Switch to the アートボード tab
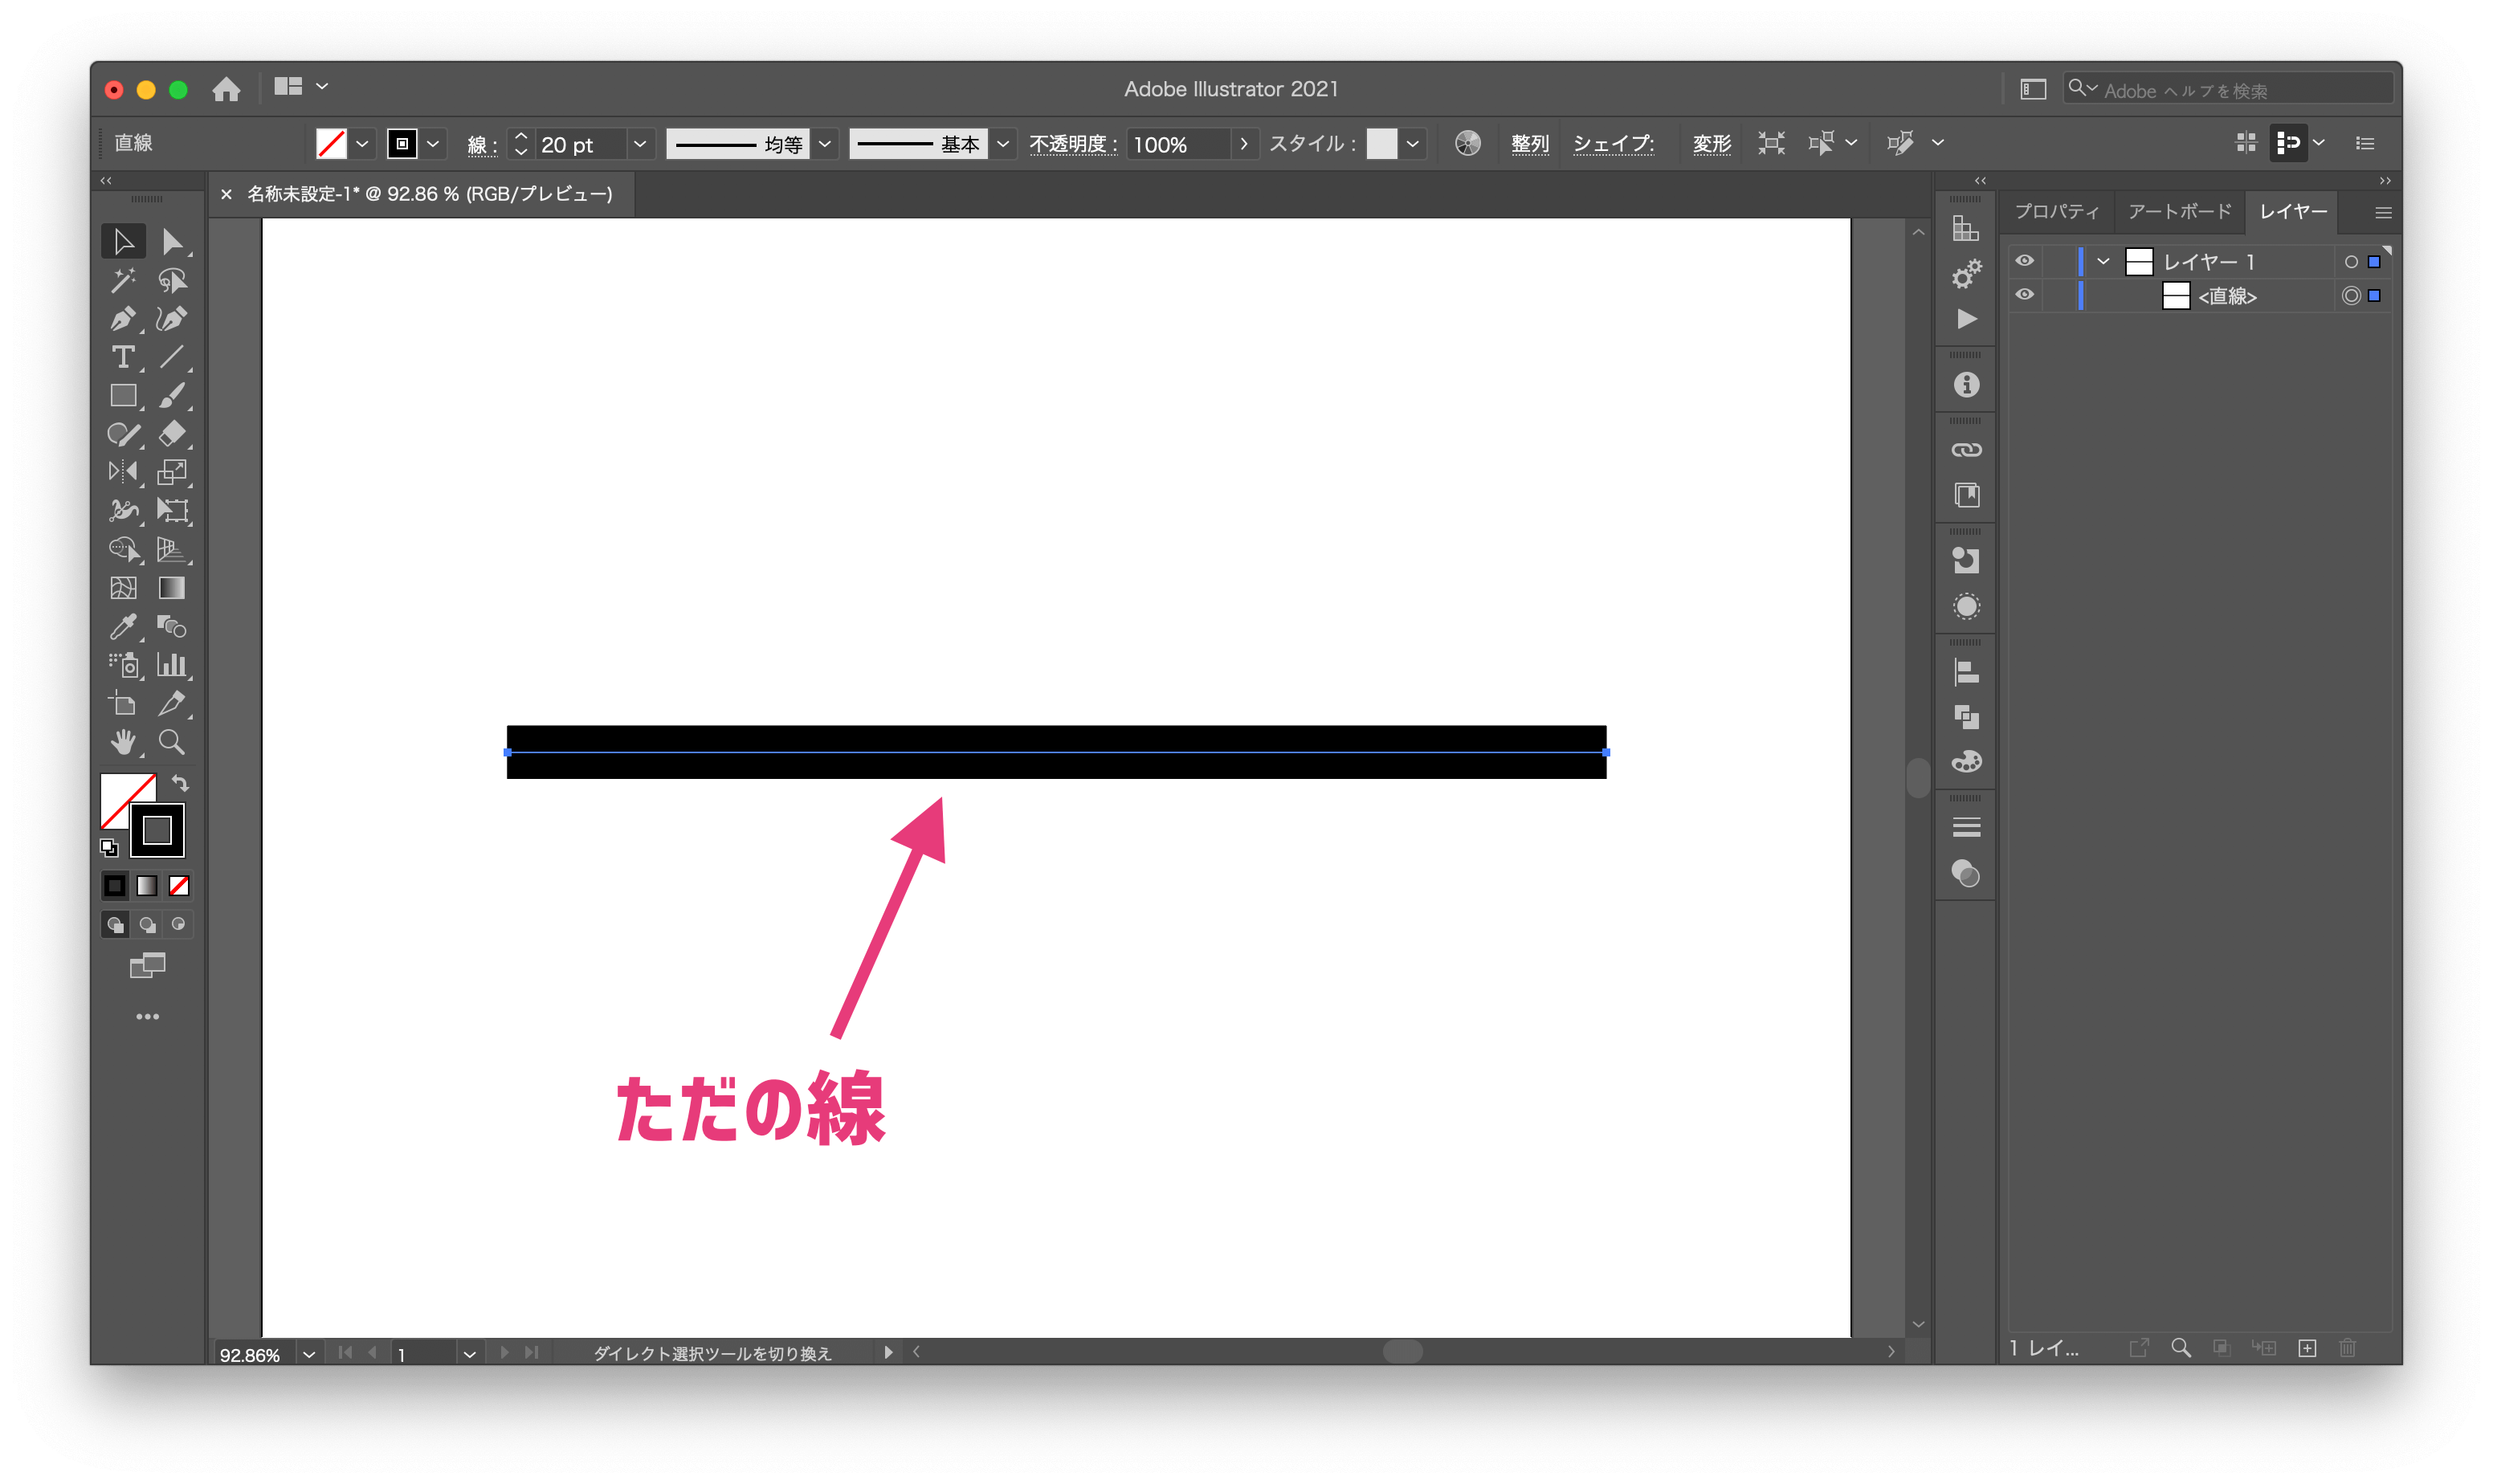2493x1484 pixels. click(x=2179, y=212)
